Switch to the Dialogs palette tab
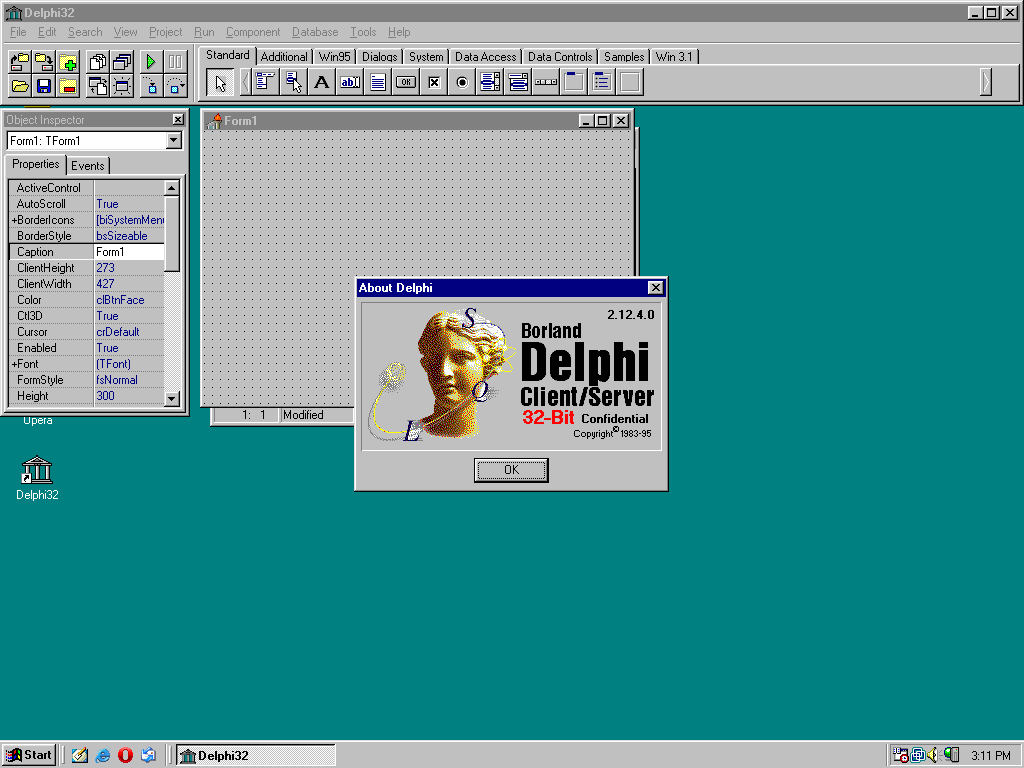1024x768 pixels. (x=379, y=57)
